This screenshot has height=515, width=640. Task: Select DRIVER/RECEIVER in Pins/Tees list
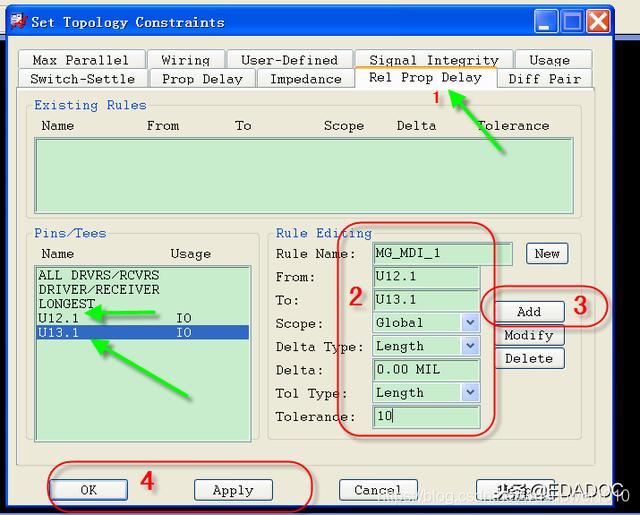pyautogui.click(x=143, y=290)
